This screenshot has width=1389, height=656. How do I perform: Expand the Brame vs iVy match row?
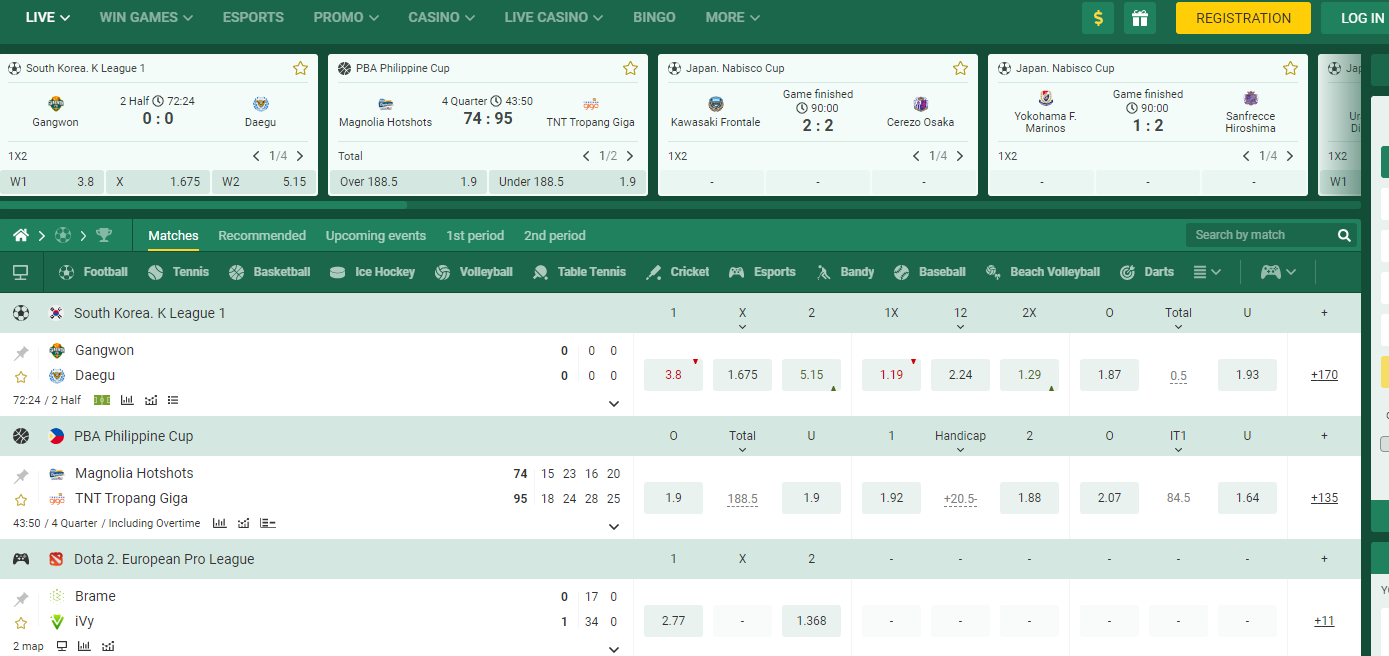(614, 649)
